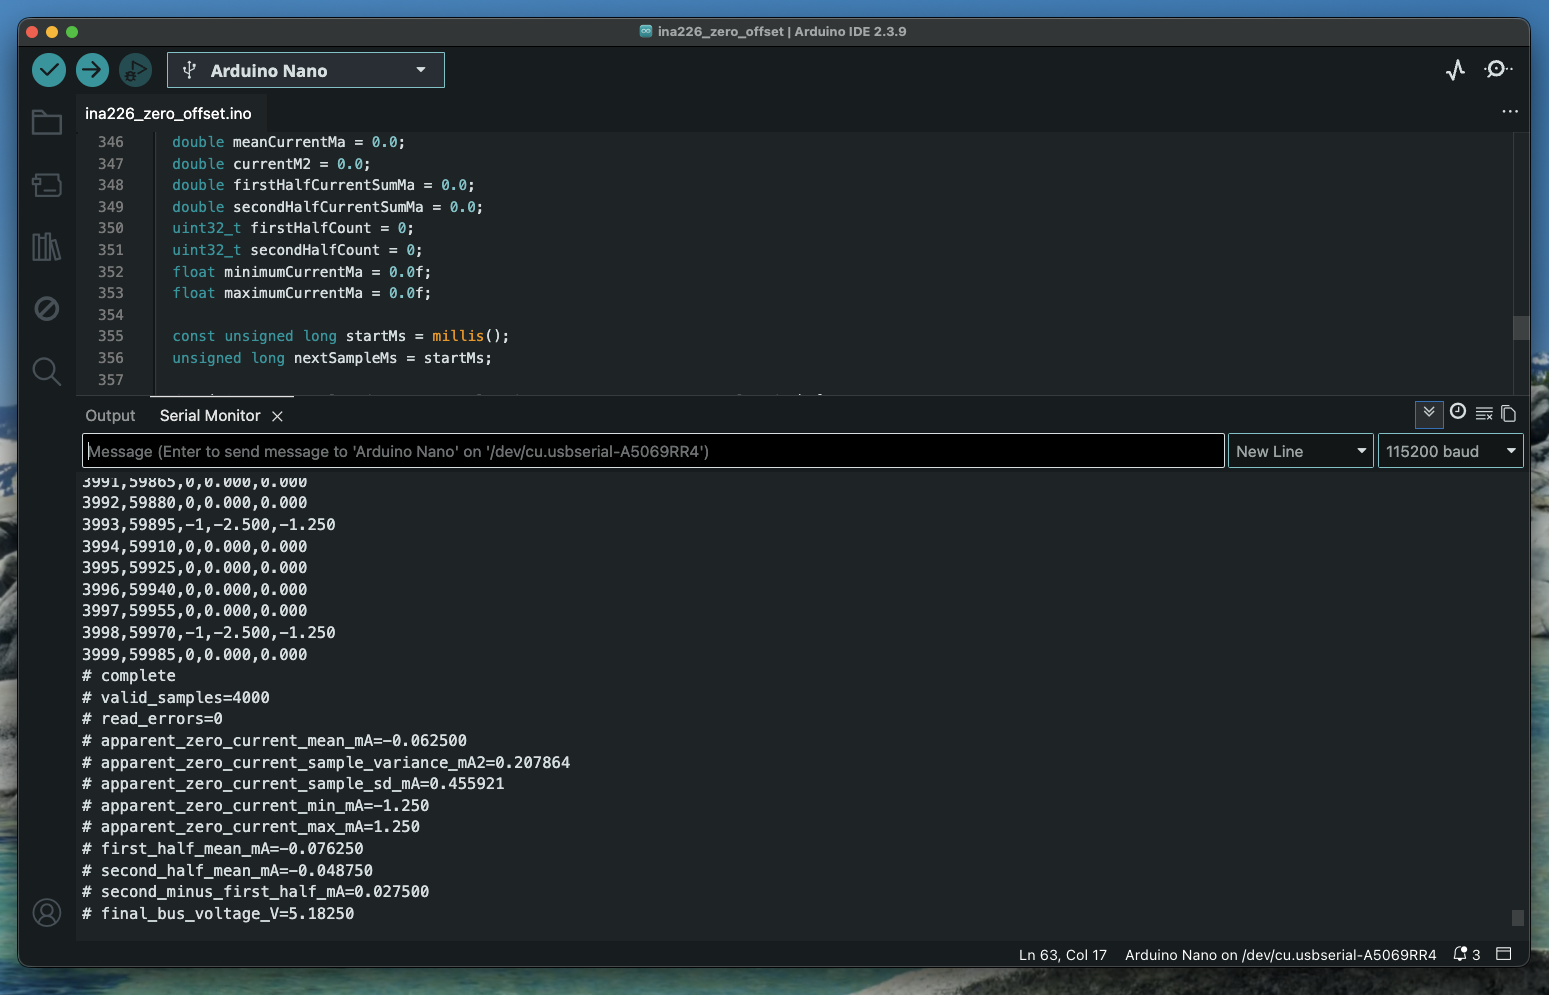Screen dimensions: 1549x995
Task: Toggle timestamp clock icon in Serial Monitor
Action: 1458,412
